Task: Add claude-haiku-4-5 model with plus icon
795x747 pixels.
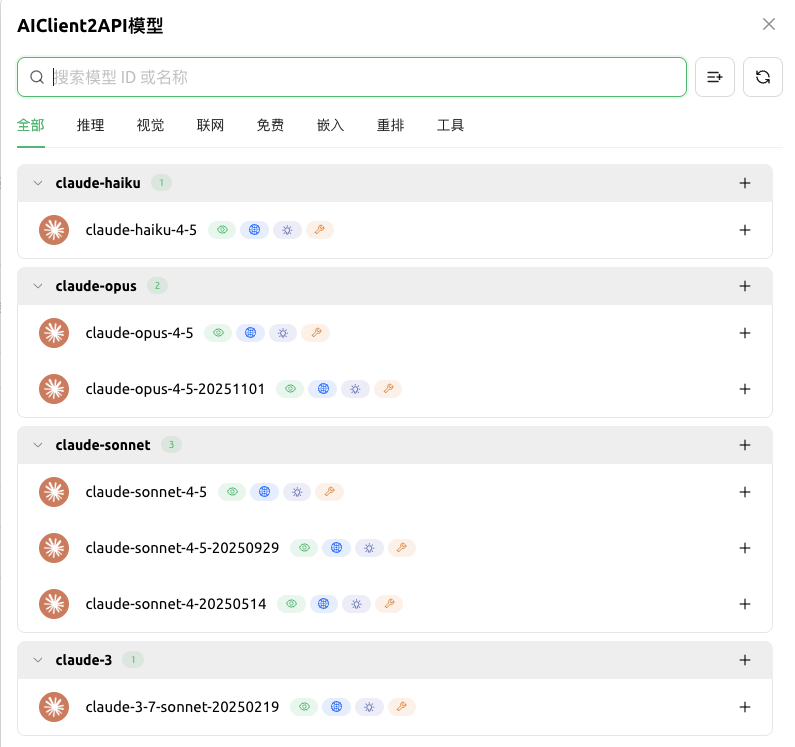Action: pyautogui.click(x=744, y=230)
